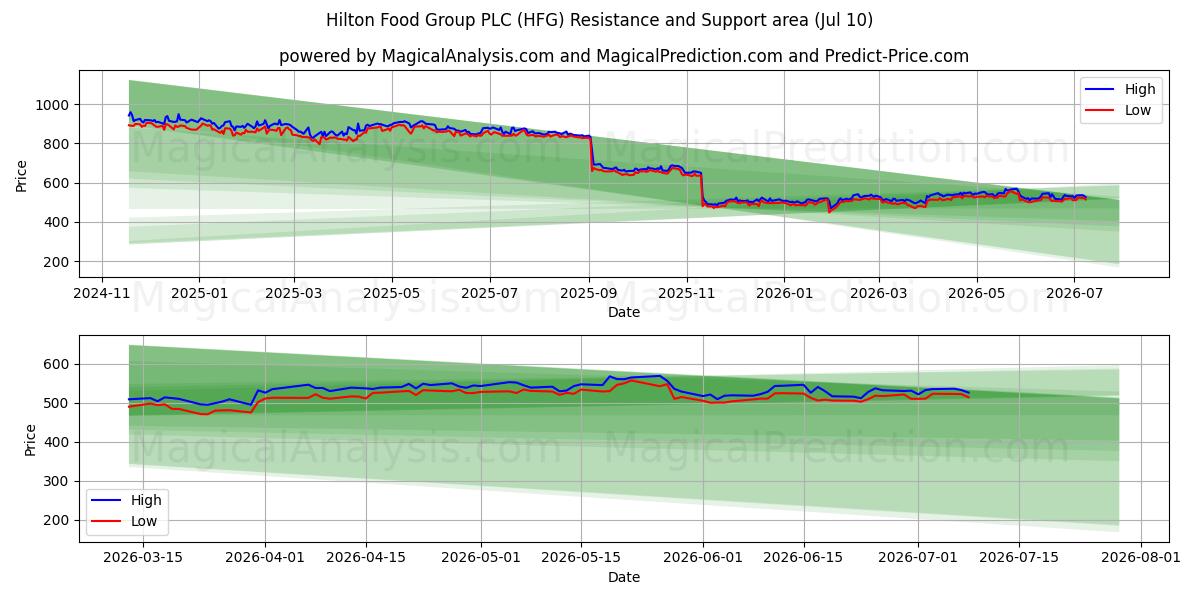The width and height of the screenshot is (1200, 600).
Task: Click the top chart x-axis date "2025-01"
Action: click(x=199, y=294)
